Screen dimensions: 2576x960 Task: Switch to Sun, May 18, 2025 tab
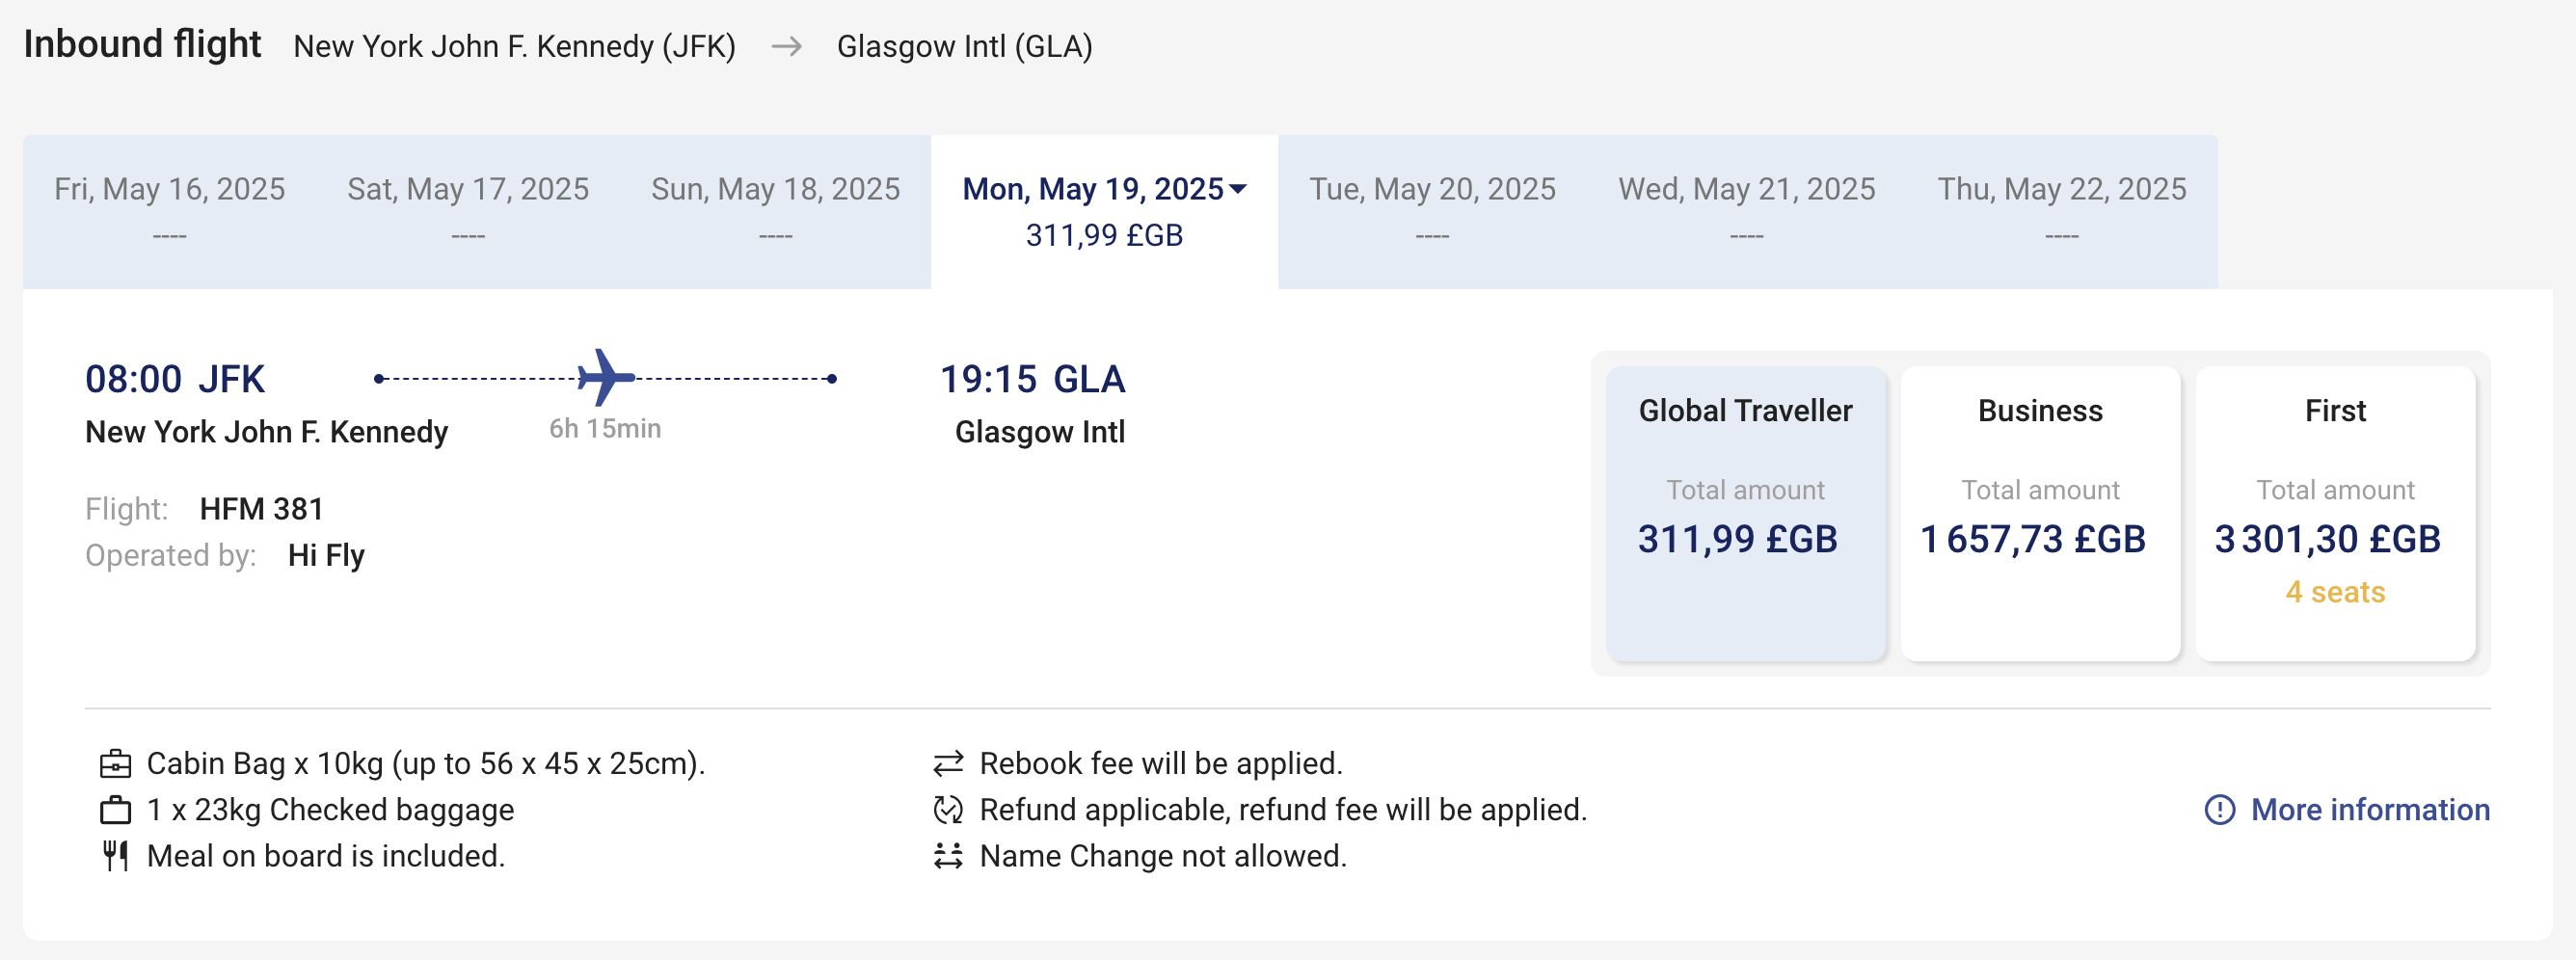[775, 212]
